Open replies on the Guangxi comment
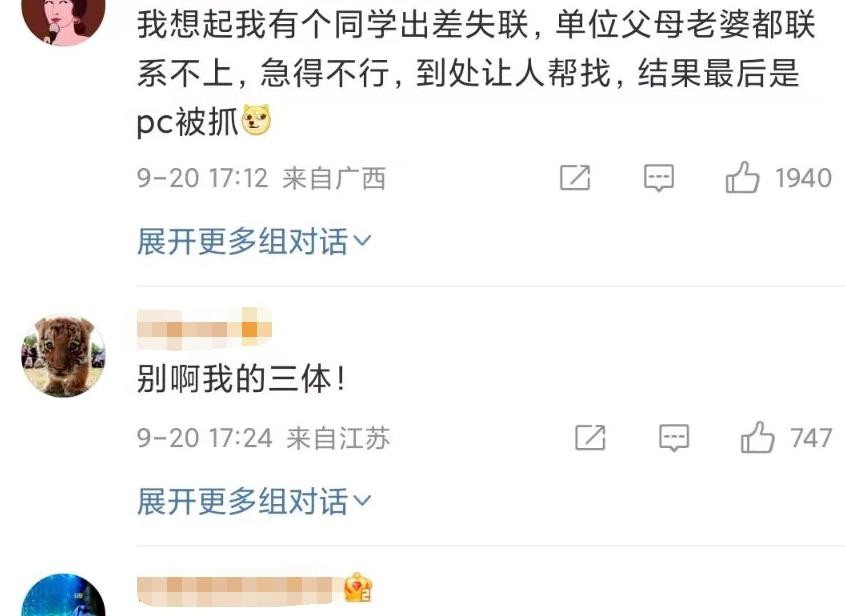The height and width of the screenshot is (616, 846). pos(659,177)
